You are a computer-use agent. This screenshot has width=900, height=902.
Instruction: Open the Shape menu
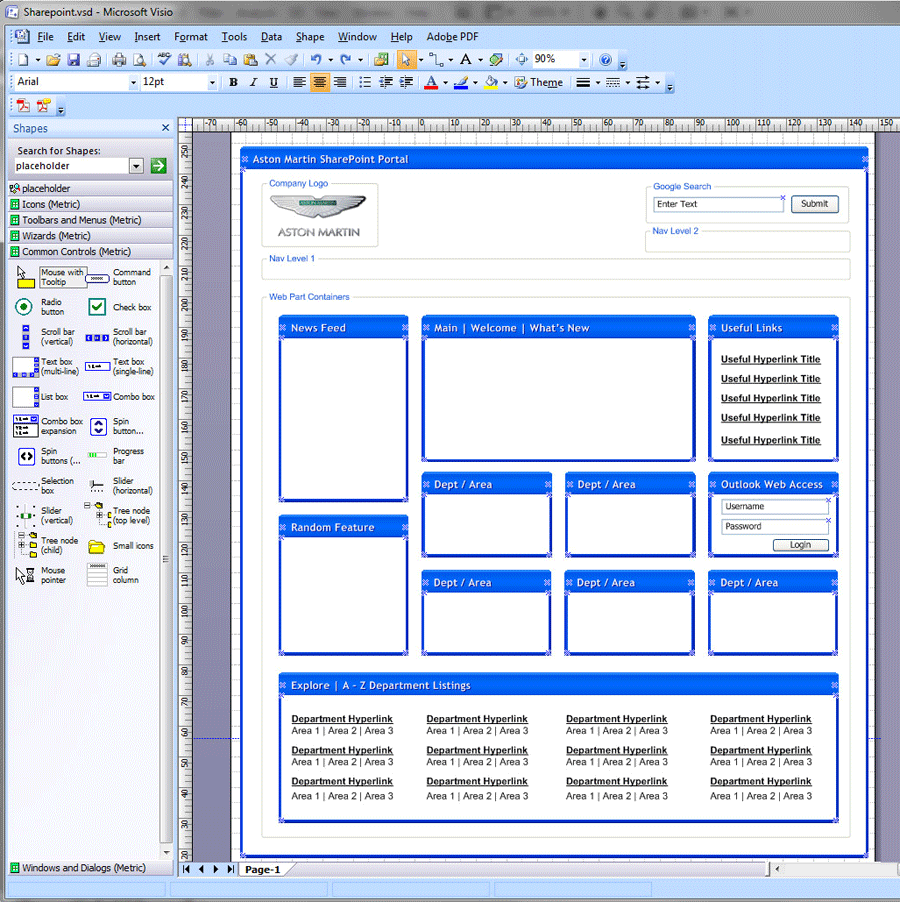(310, 37)
